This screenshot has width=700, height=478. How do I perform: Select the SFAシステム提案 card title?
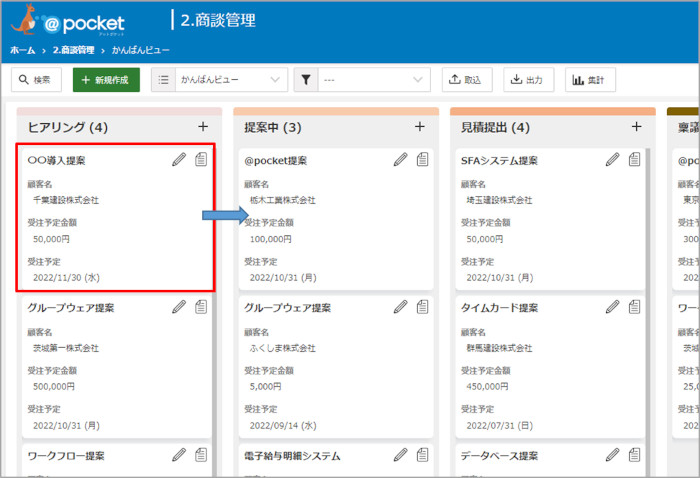[499, 161]
